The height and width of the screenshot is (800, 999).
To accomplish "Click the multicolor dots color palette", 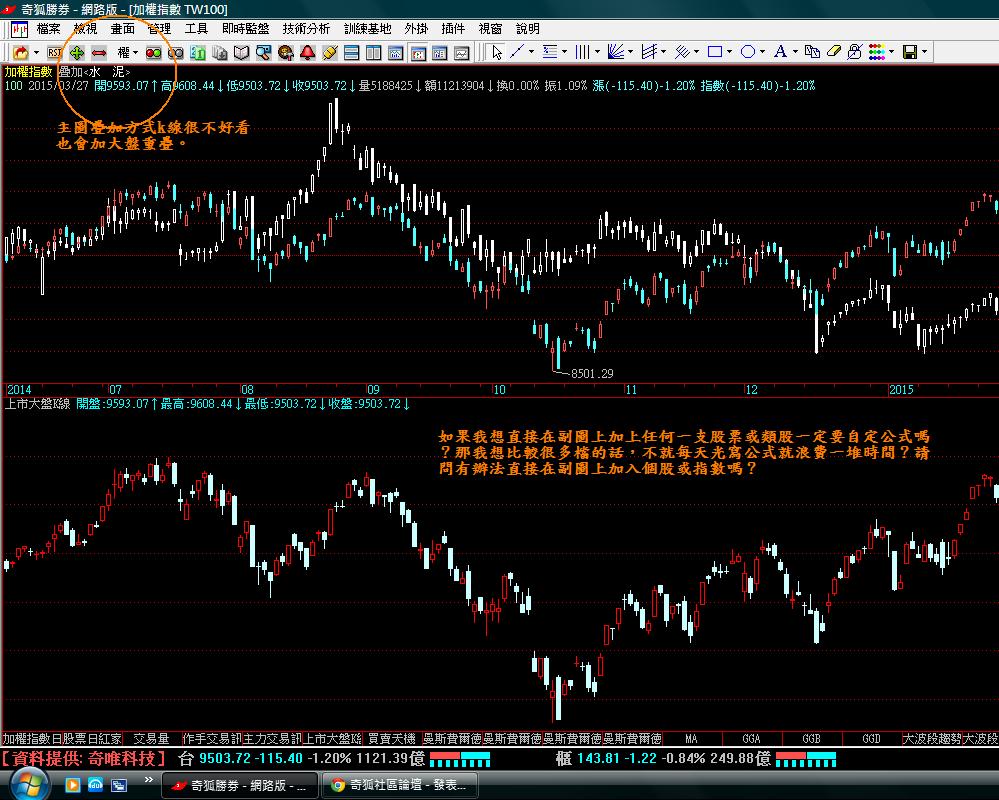I will click(875, 51).
